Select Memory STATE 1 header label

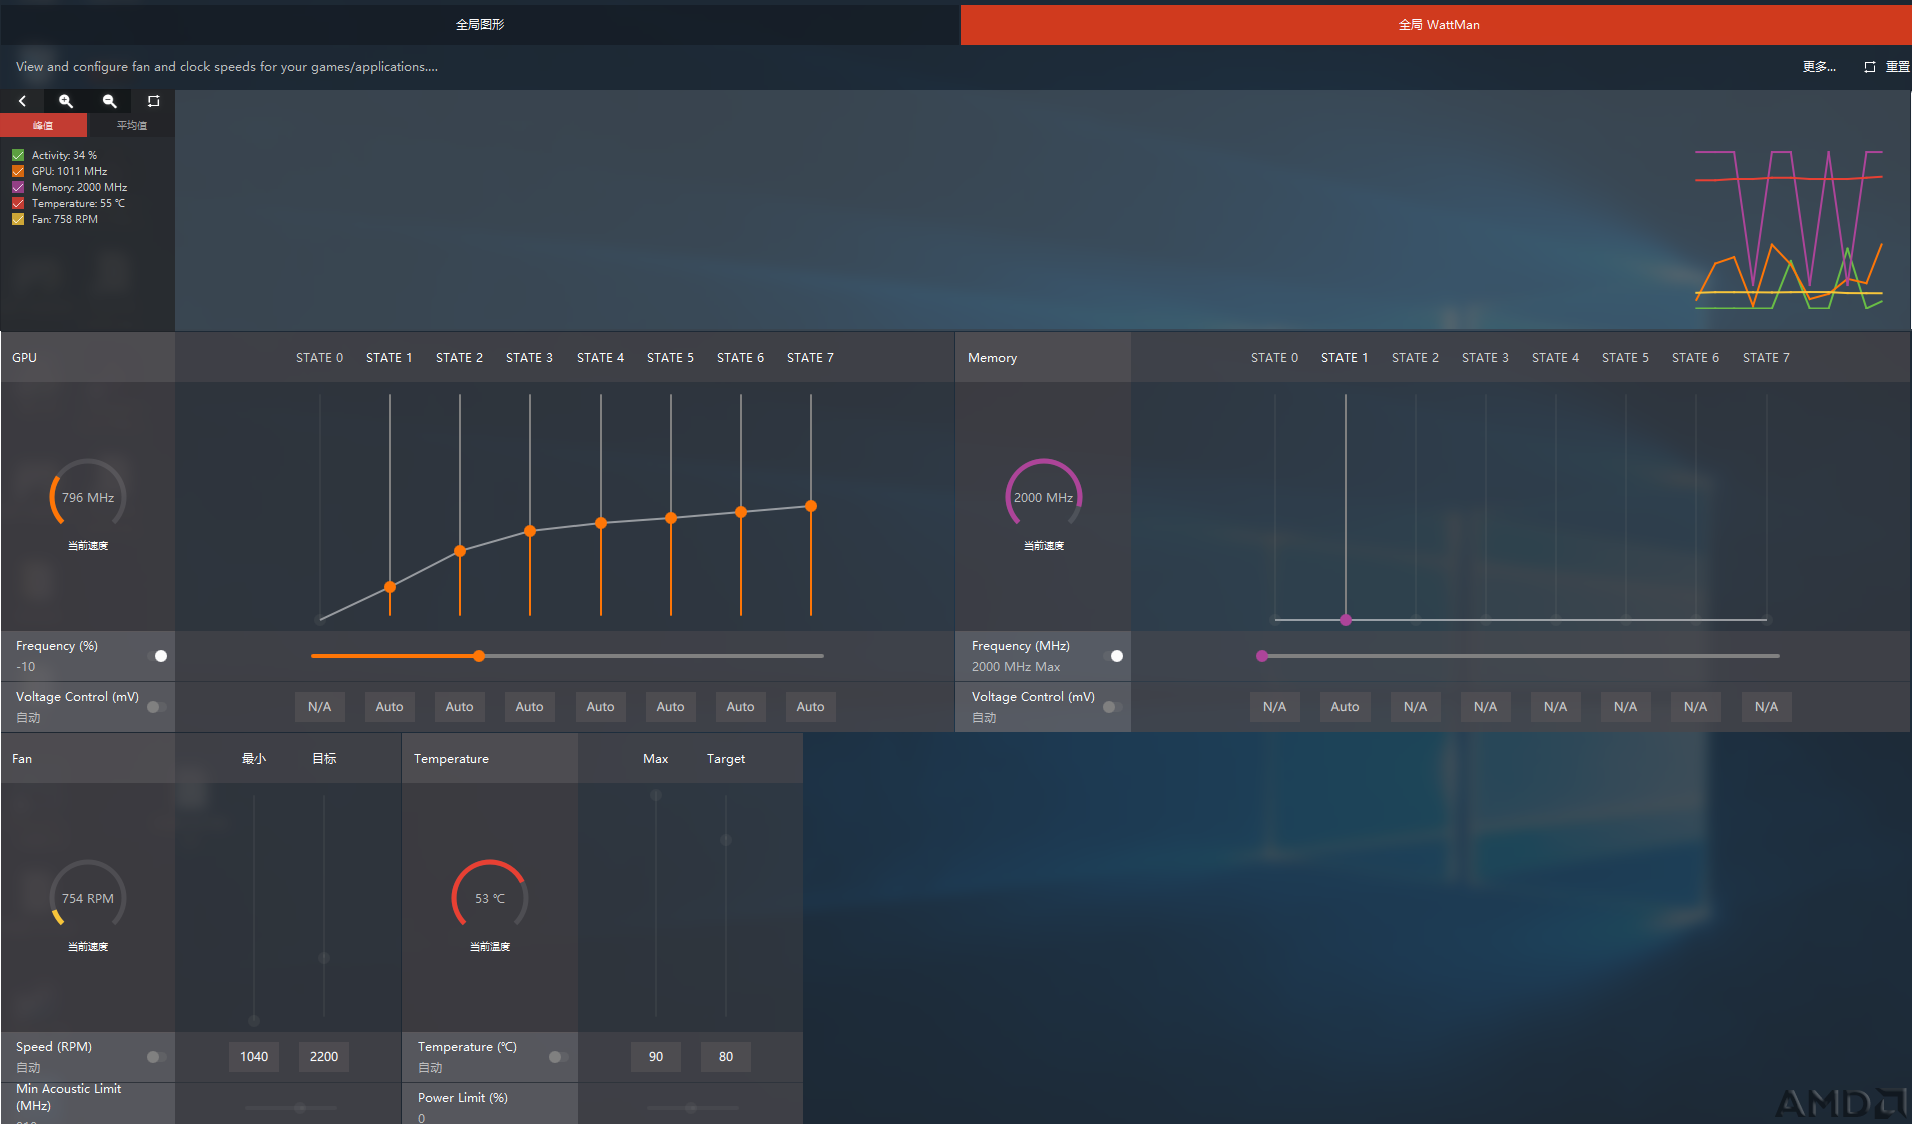[1344, 358]
